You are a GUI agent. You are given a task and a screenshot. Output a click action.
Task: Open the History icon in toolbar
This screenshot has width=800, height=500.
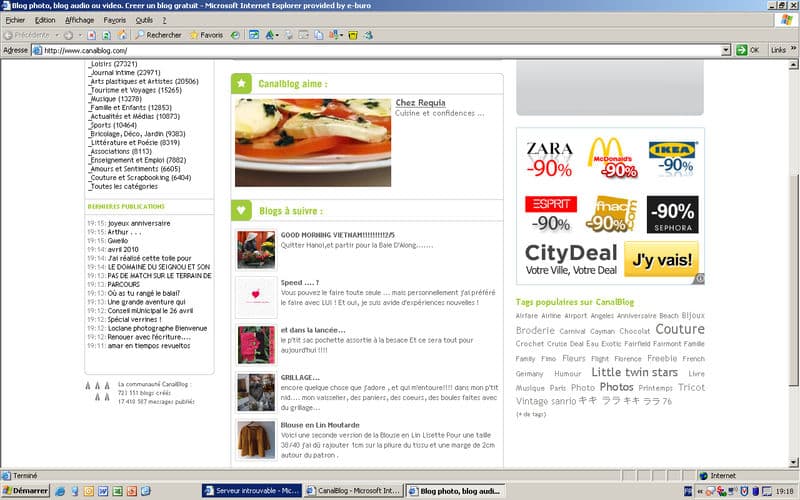(235, 35)
